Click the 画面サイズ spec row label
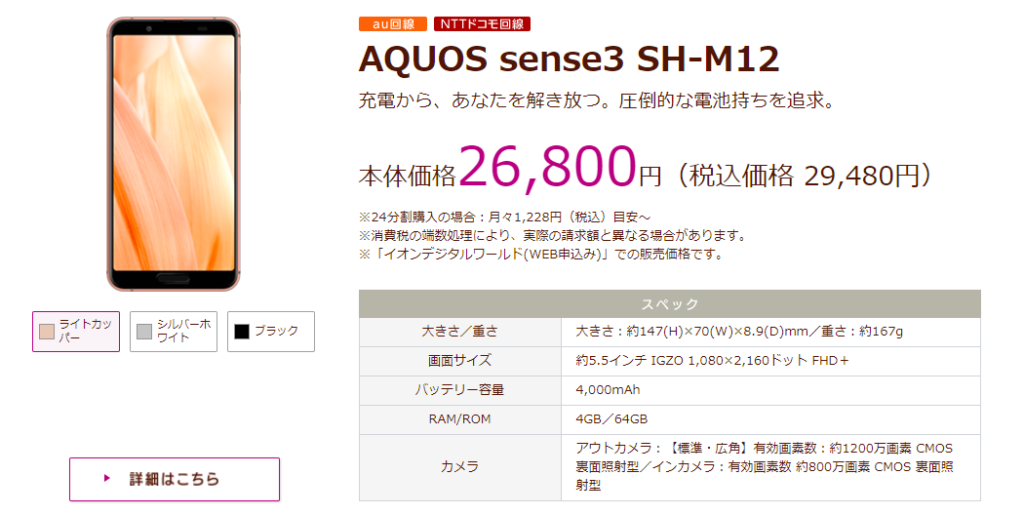The width and height of the screenshot is (1024, 515). click(460, 360)
